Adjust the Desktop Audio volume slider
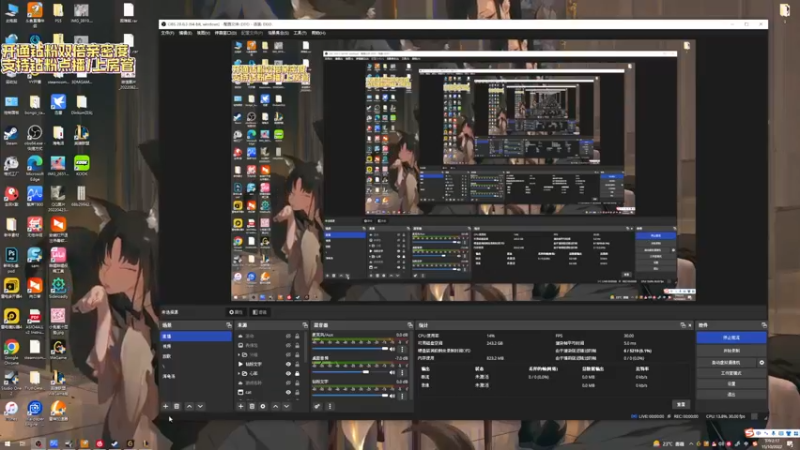The image size is (800, 450). pos(350,372)
